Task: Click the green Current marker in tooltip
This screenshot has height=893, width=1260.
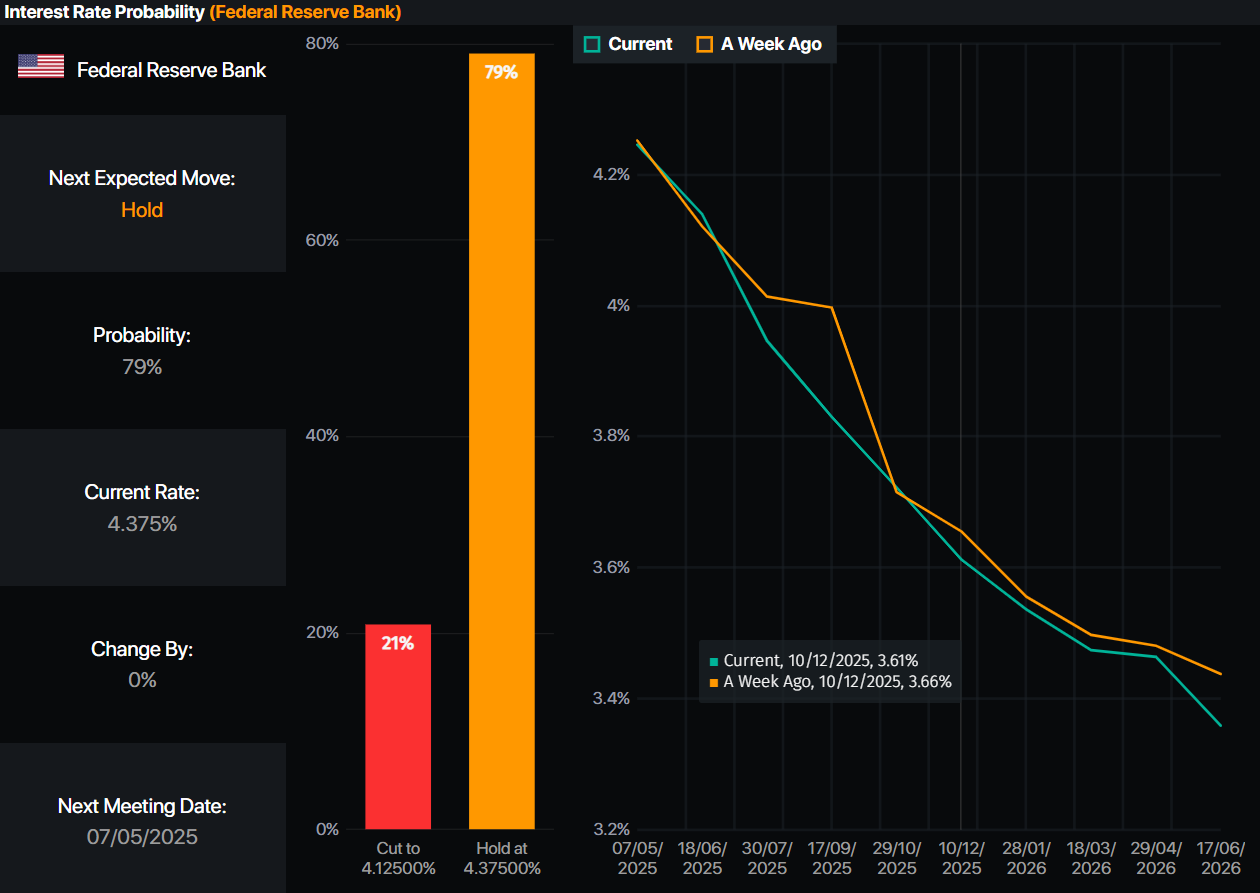Action: pyautogui.click(x=714, y=661)
